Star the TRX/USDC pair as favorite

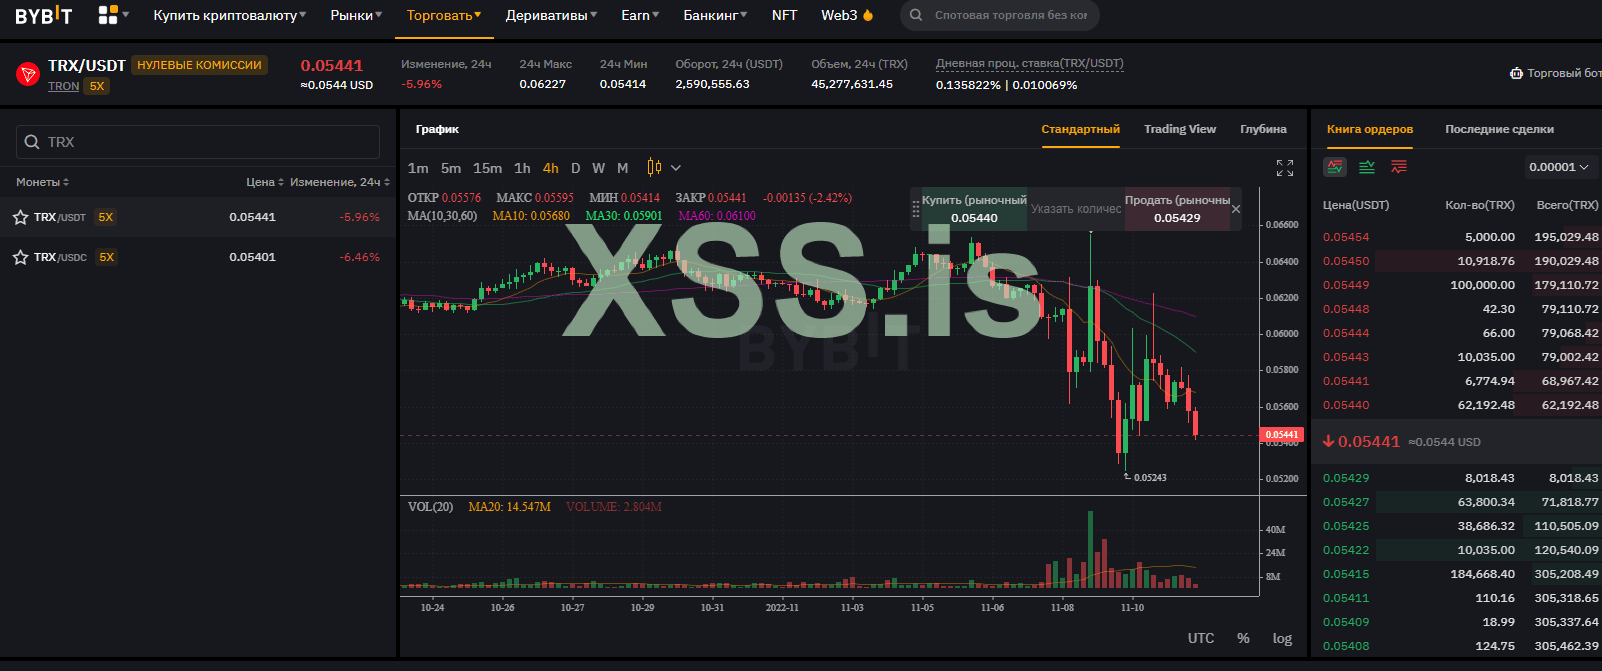[20, 257]
